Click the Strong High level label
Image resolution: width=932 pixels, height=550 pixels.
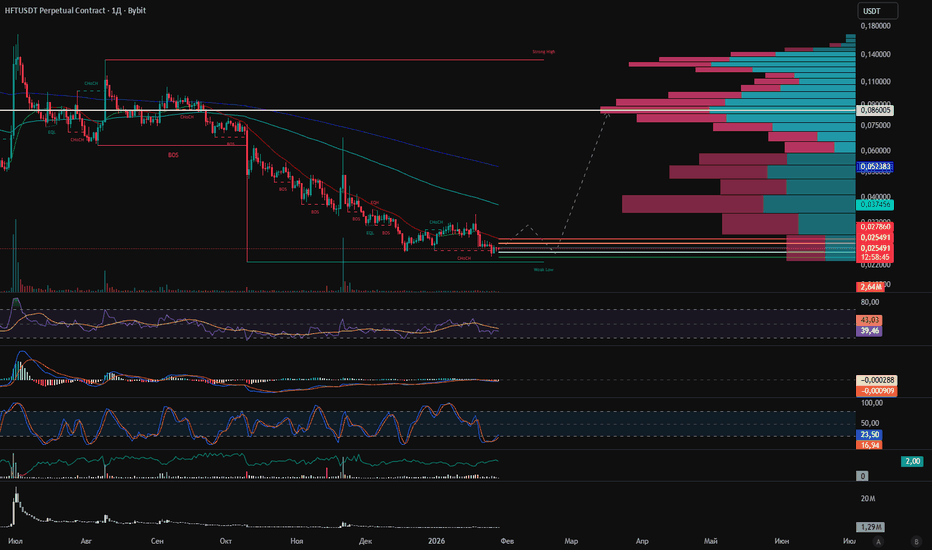click(543, 52)
